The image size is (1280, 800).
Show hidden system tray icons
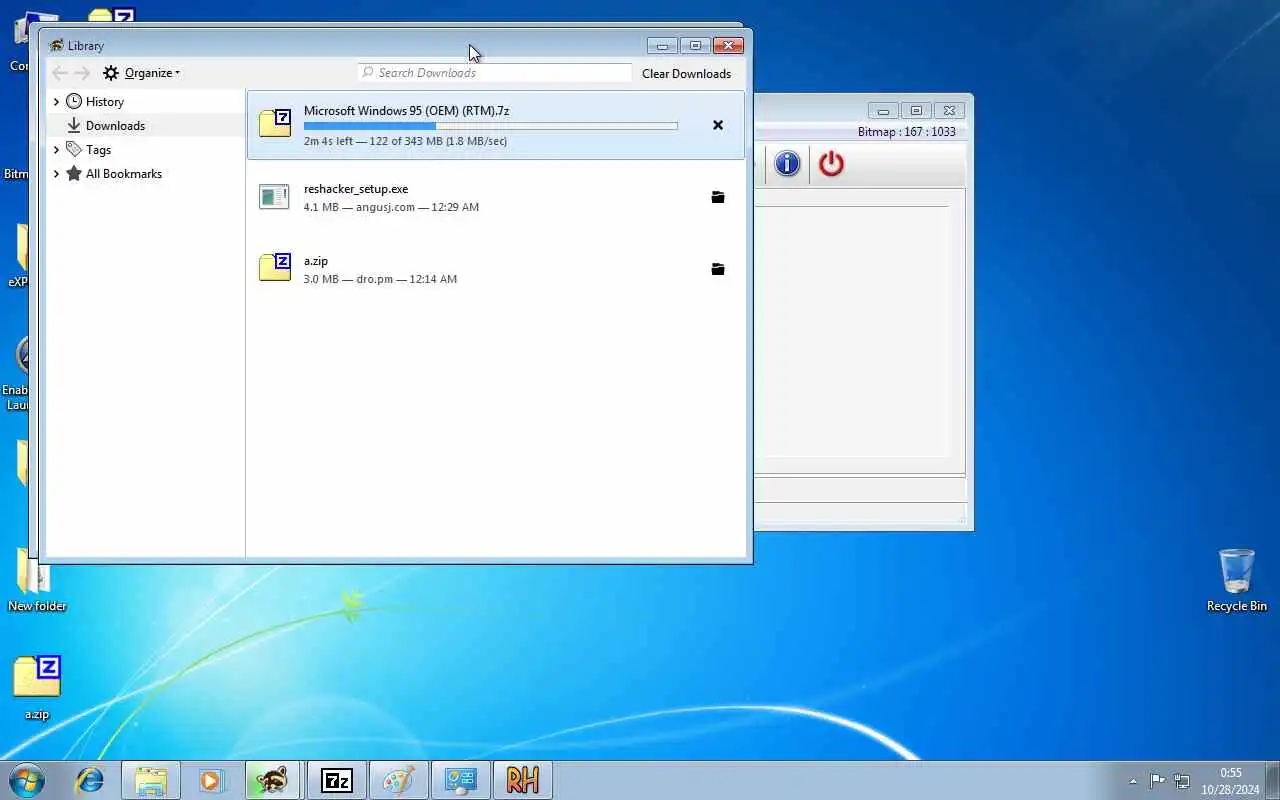pos(1133,781)
